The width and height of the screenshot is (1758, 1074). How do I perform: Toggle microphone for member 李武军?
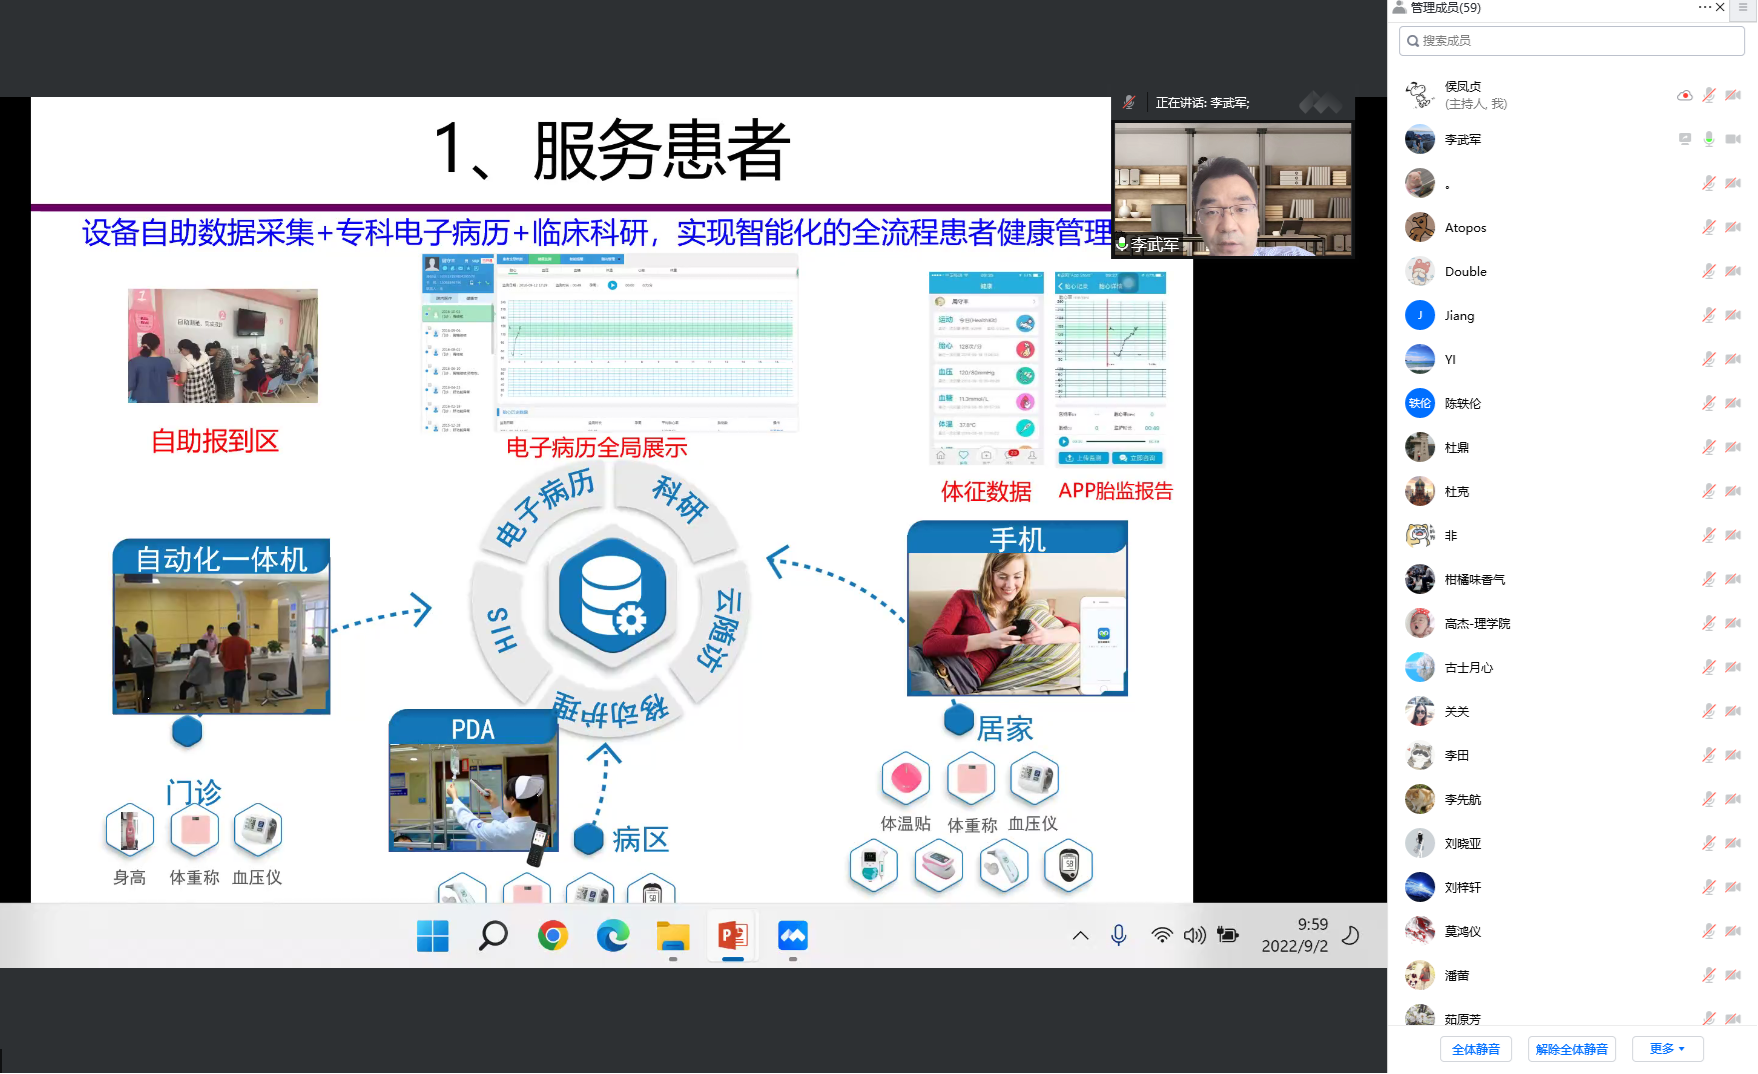1709,139
